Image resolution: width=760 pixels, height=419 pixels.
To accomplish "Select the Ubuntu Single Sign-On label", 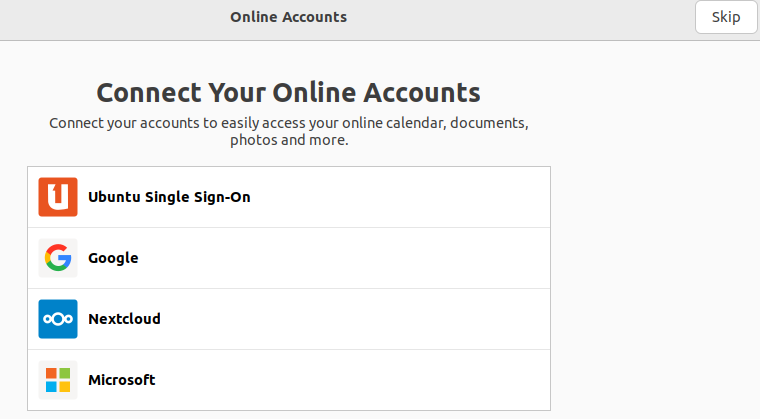I will (x=169, y=197).
